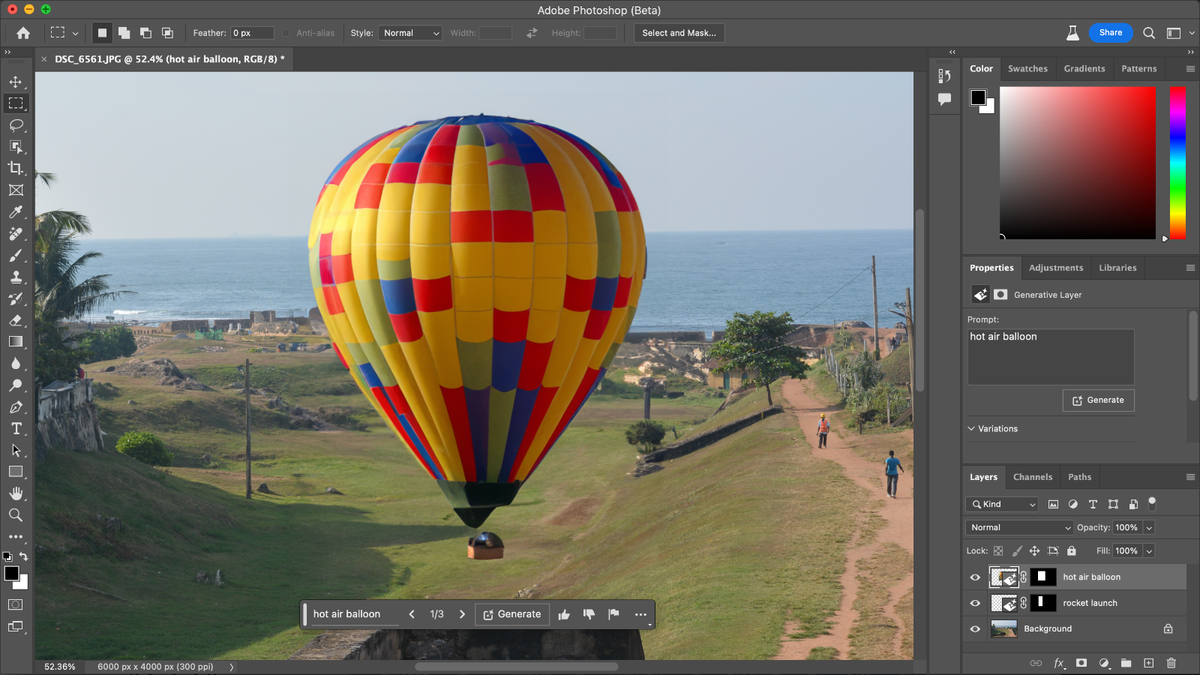Screen dimensions: 1200x675
Task: Click the Select and Mask button
Action: coord(679,32)
